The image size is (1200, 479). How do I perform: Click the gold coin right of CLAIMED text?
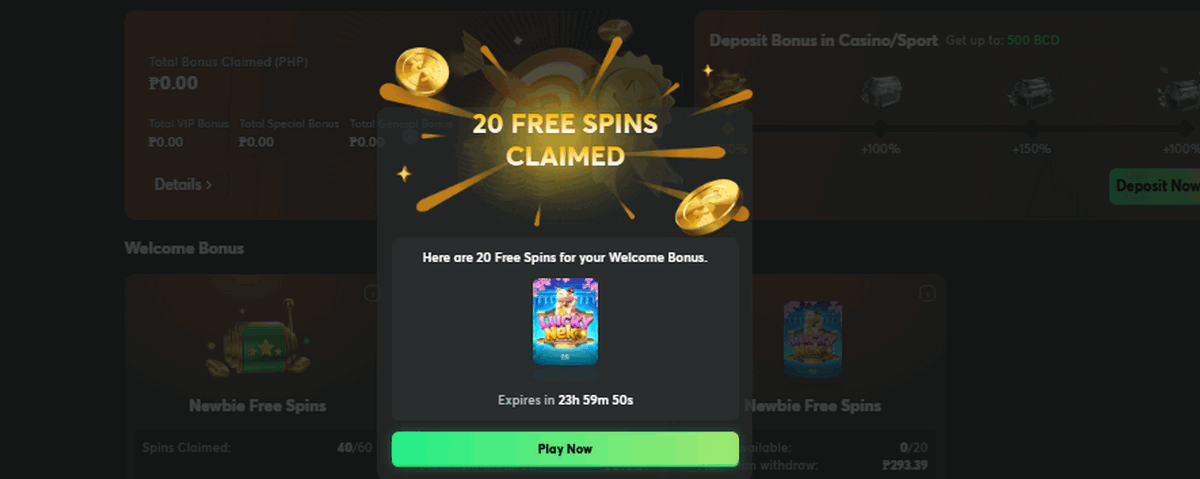point(709,206)
